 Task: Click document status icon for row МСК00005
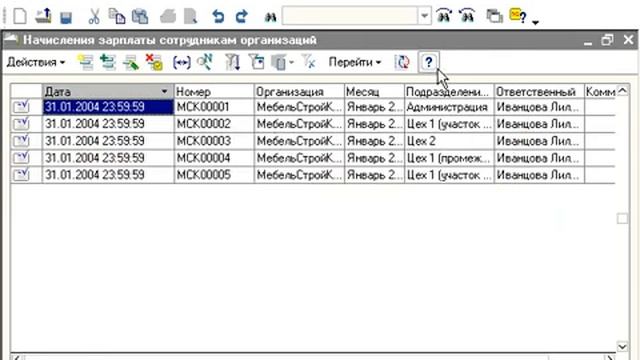[21, 175]
